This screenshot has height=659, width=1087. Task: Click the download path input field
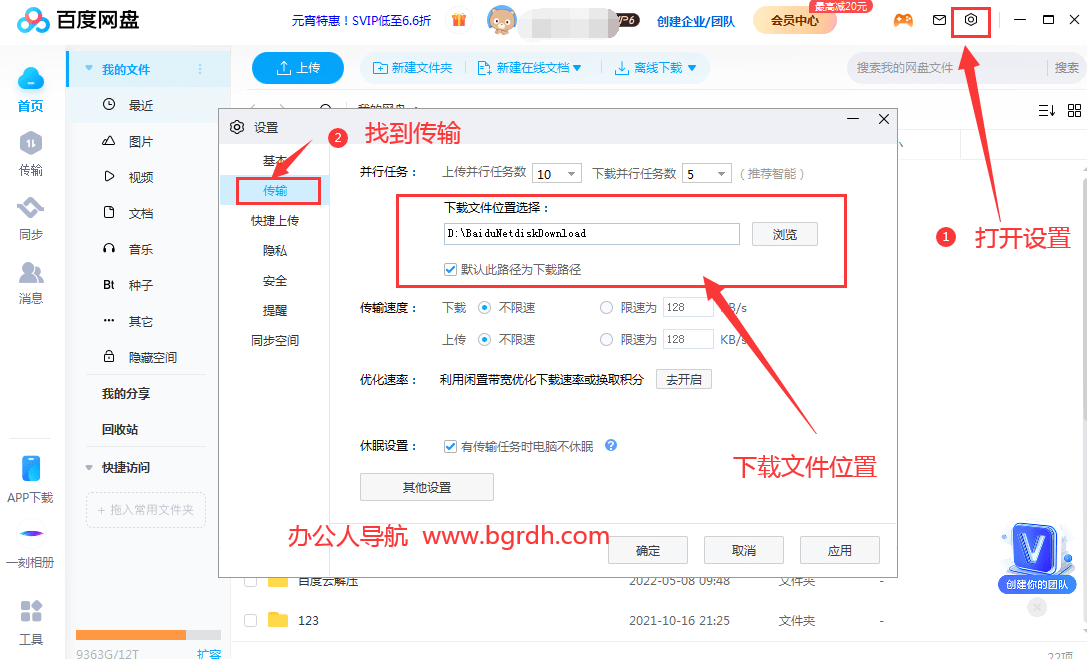591,233
